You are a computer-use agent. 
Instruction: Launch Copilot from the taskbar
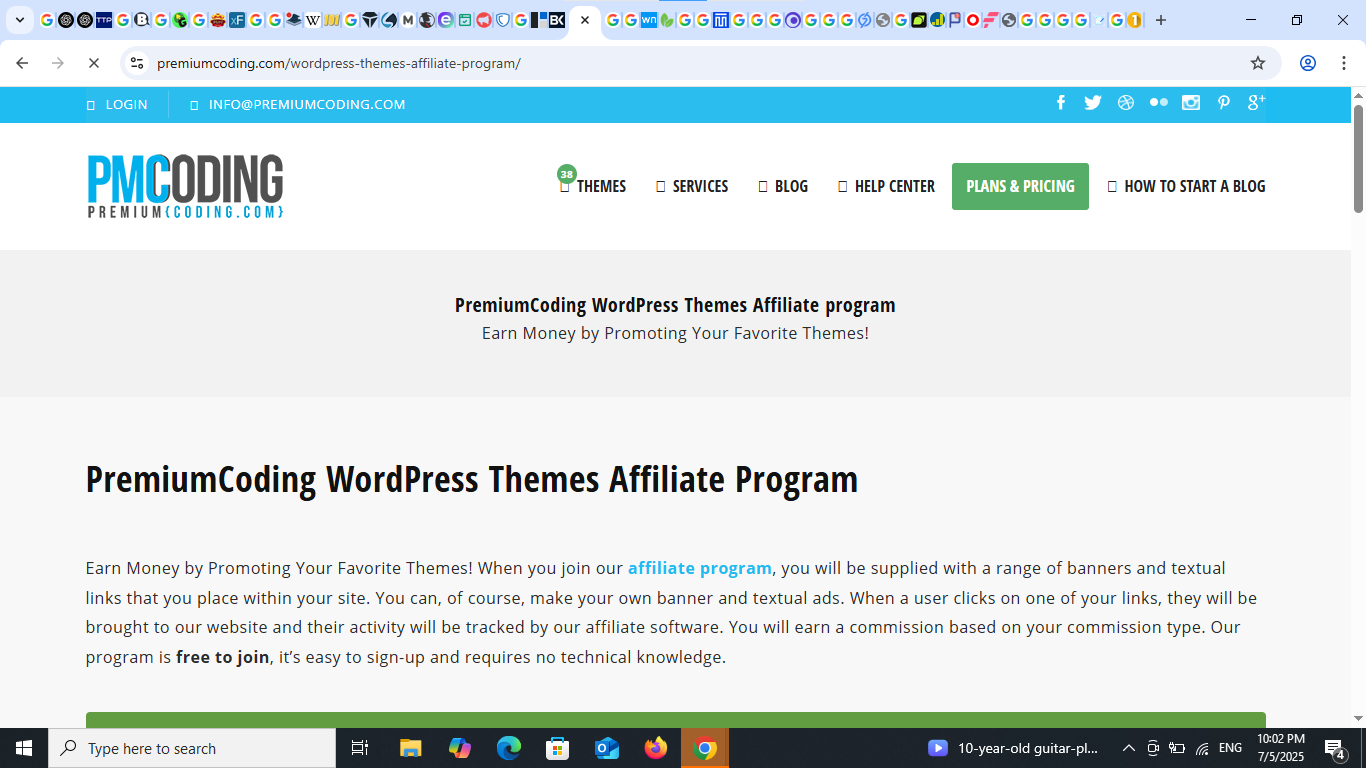pos(460,748)
